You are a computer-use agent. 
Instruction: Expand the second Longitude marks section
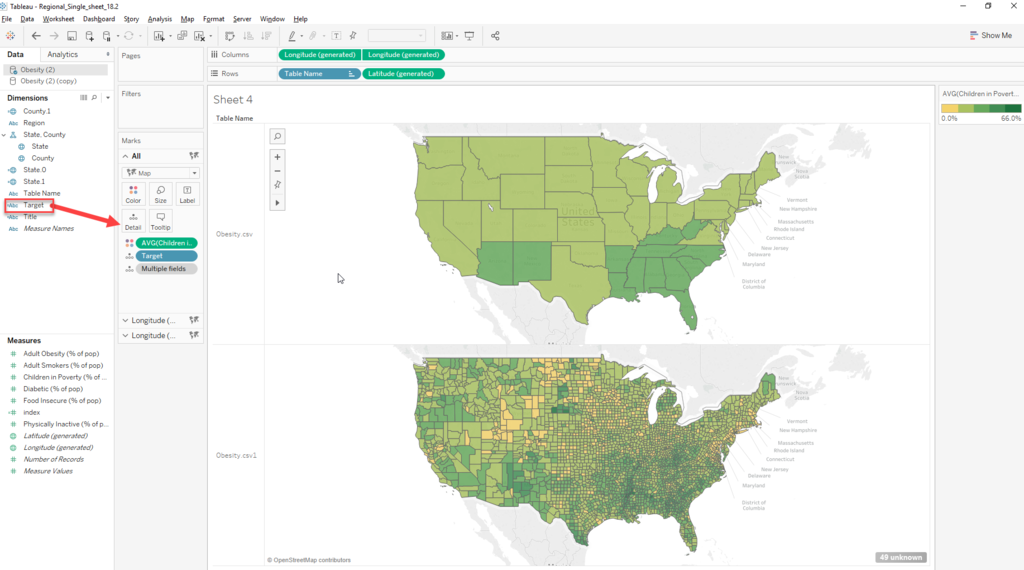tap(125, 336)
